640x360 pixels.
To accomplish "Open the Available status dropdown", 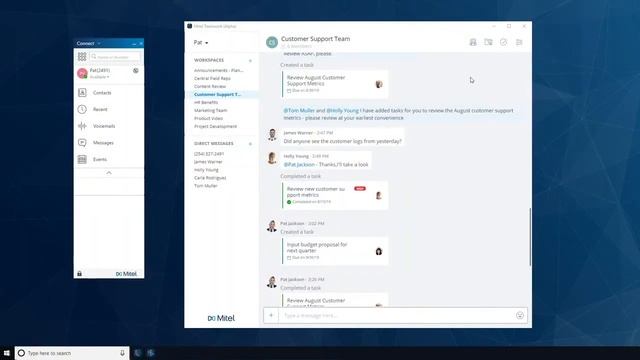I will (x=100, y=77).
